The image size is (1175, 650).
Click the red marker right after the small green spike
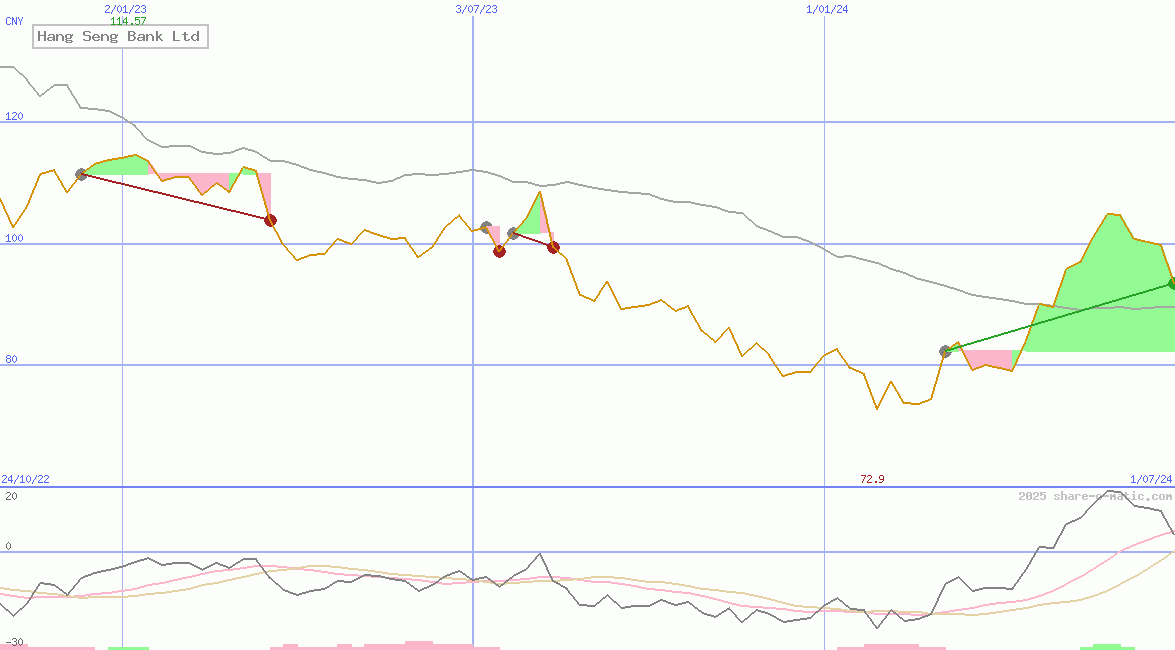(553, 247)
